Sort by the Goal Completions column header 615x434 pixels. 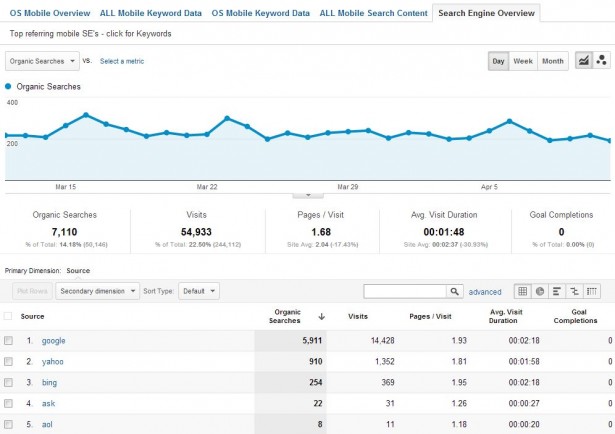(x=575, y=316)
